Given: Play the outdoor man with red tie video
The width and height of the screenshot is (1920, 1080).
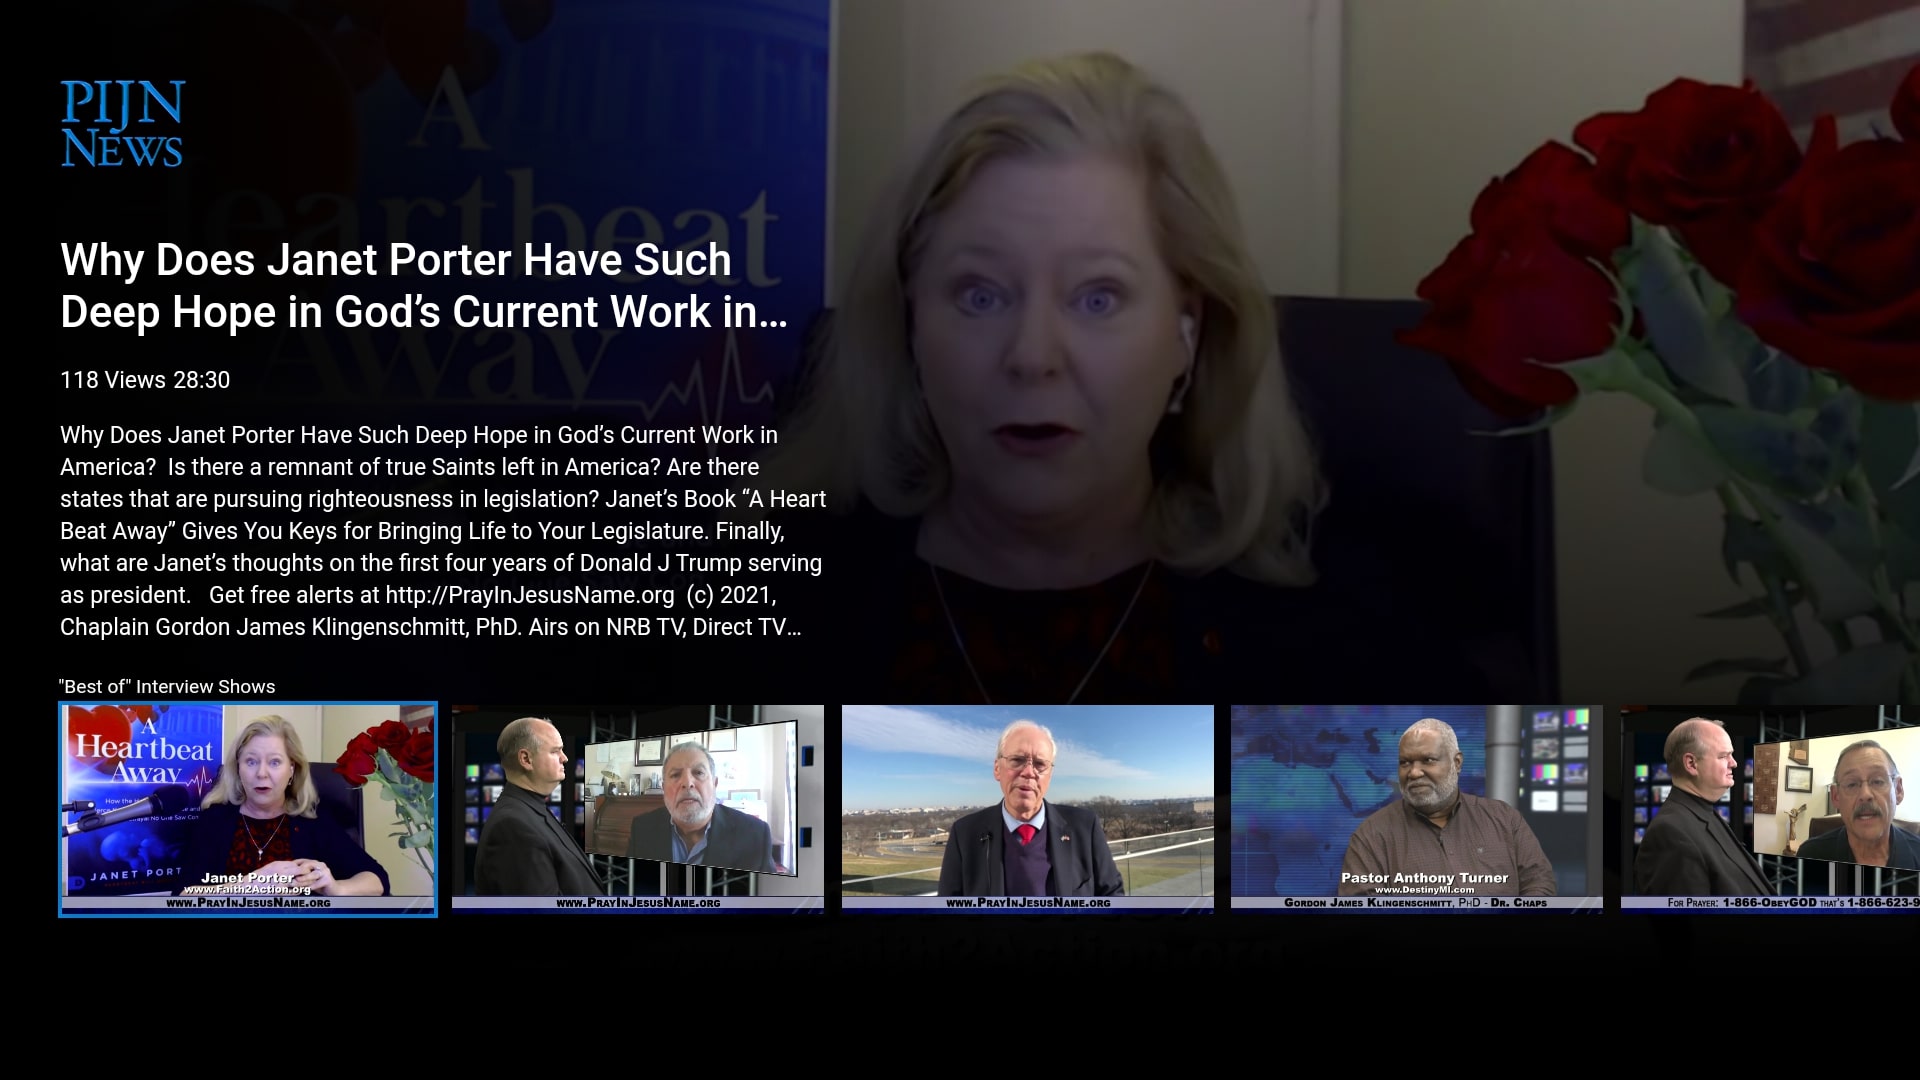Looking at the screenshot, I should point(1028,808).
